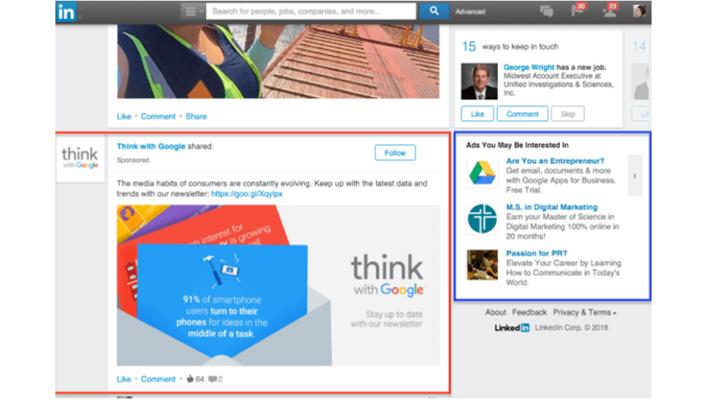This screenshot has width=707, height=400.
Task: Open the goo.gl newsletter link
Action: [x=247, y=194]
